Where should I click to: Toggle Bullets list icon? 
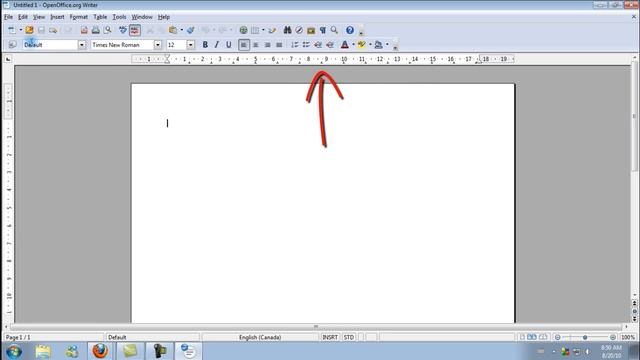pyautogui.click(x=306, y=45)
